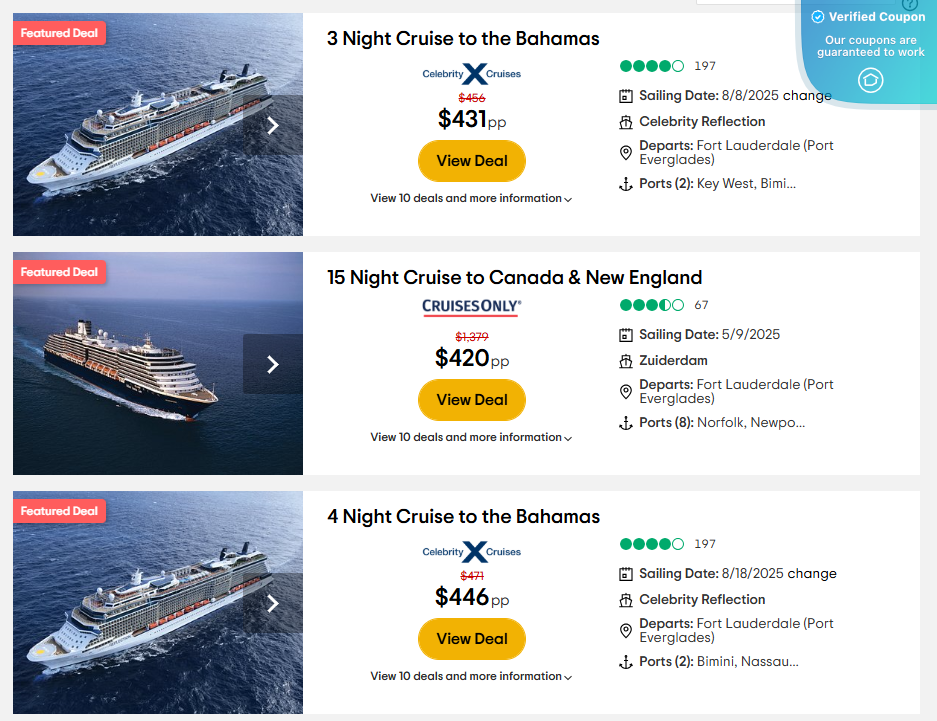Click the verified checkmark beside Verified Coupon
This screenshot has height=721, width=937.
tap(819, 16)
